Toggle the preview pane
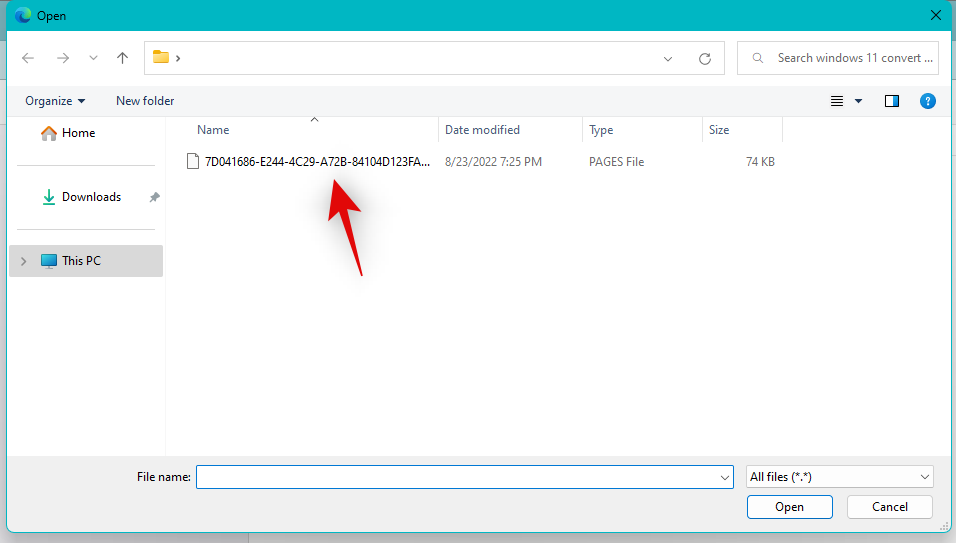The height and width of the screenshot is (543, 956). [x=892, y=101]
